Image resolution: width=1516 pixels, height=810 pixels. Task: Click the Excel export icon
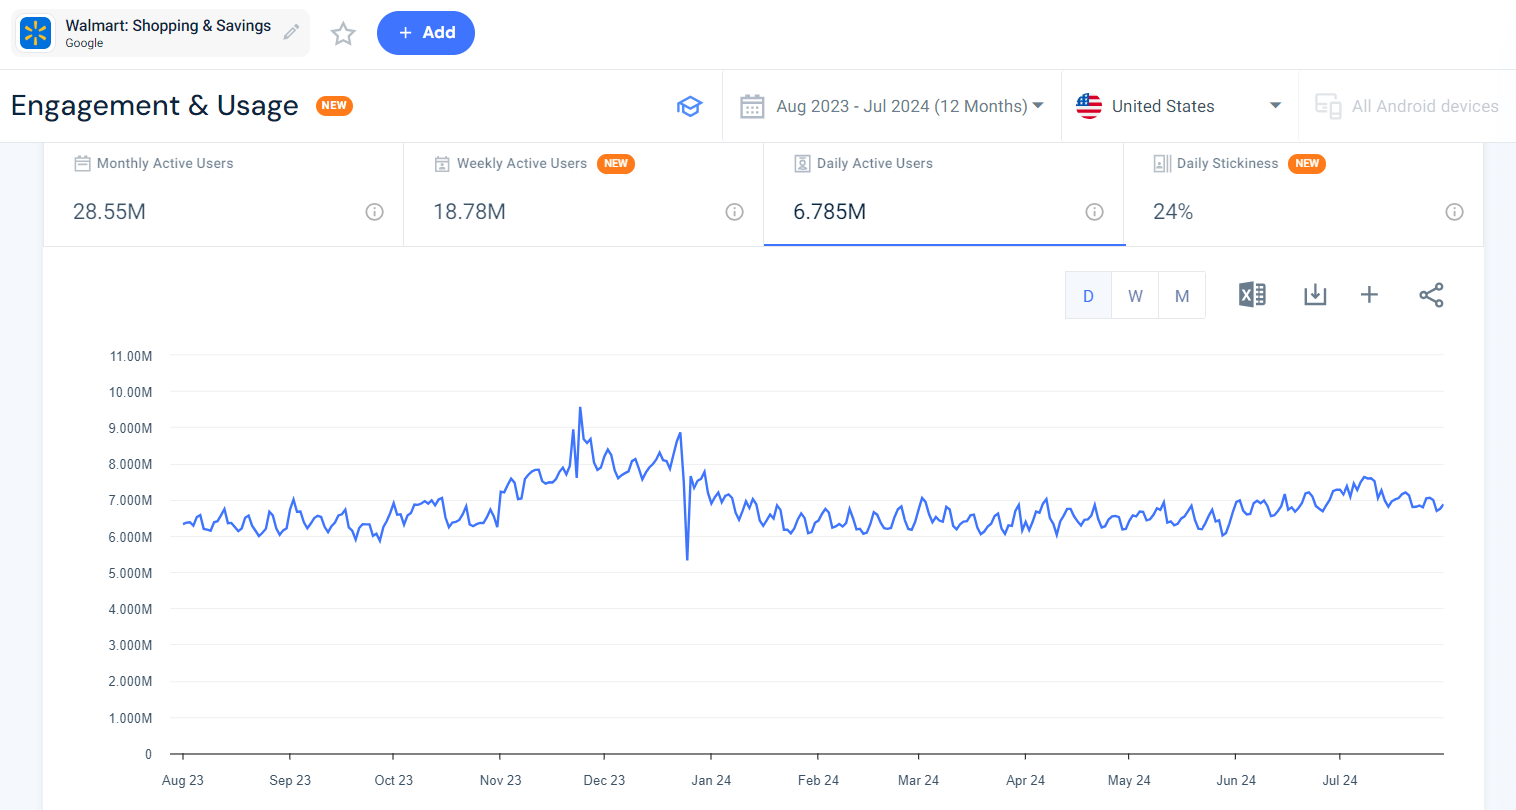click(1251, 294)
